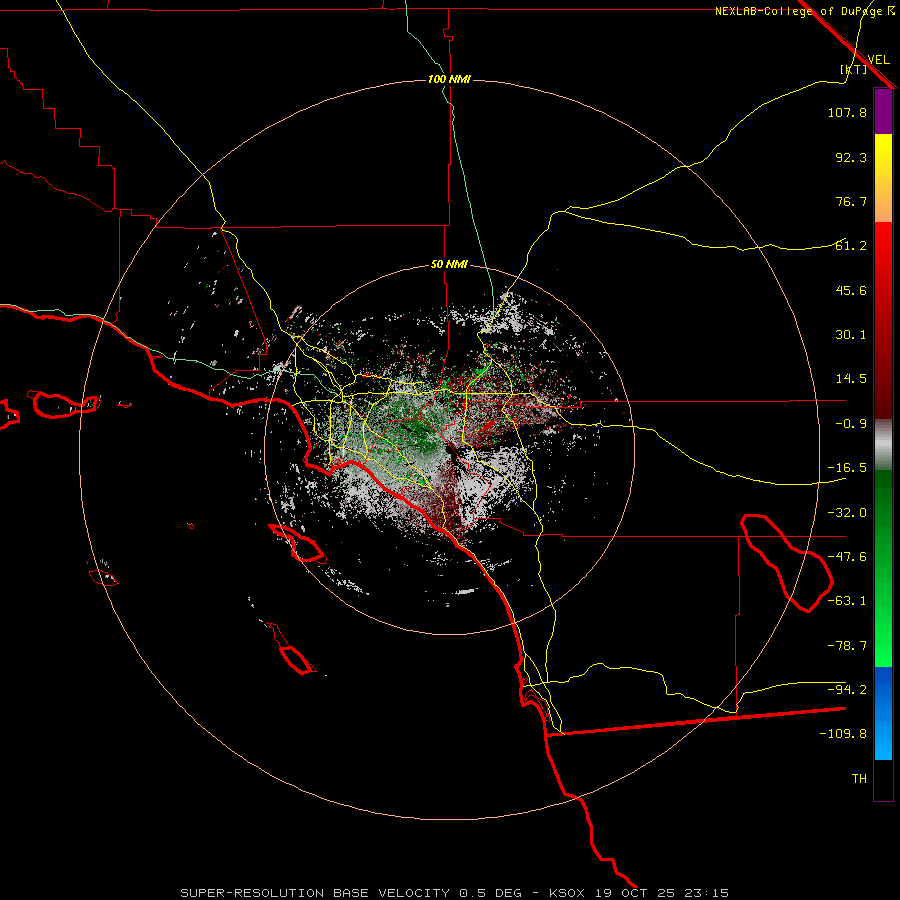This screenshot has height=900, width=900.
Task: Click the -78.7 velocity scale value
Action: click(847, 646)
